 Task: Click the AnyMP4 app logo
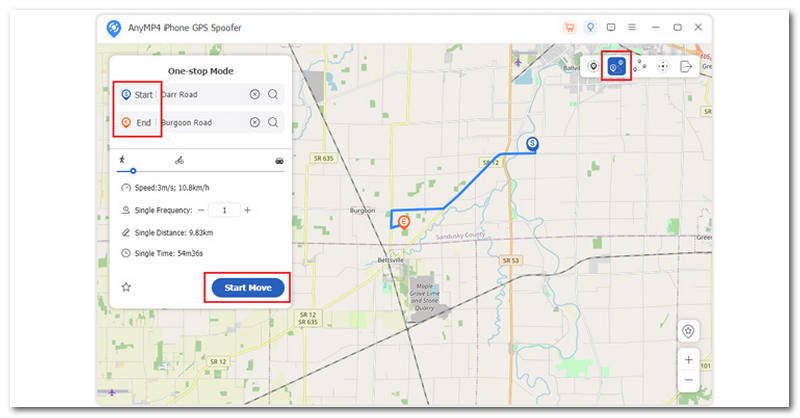pos(113,28)
